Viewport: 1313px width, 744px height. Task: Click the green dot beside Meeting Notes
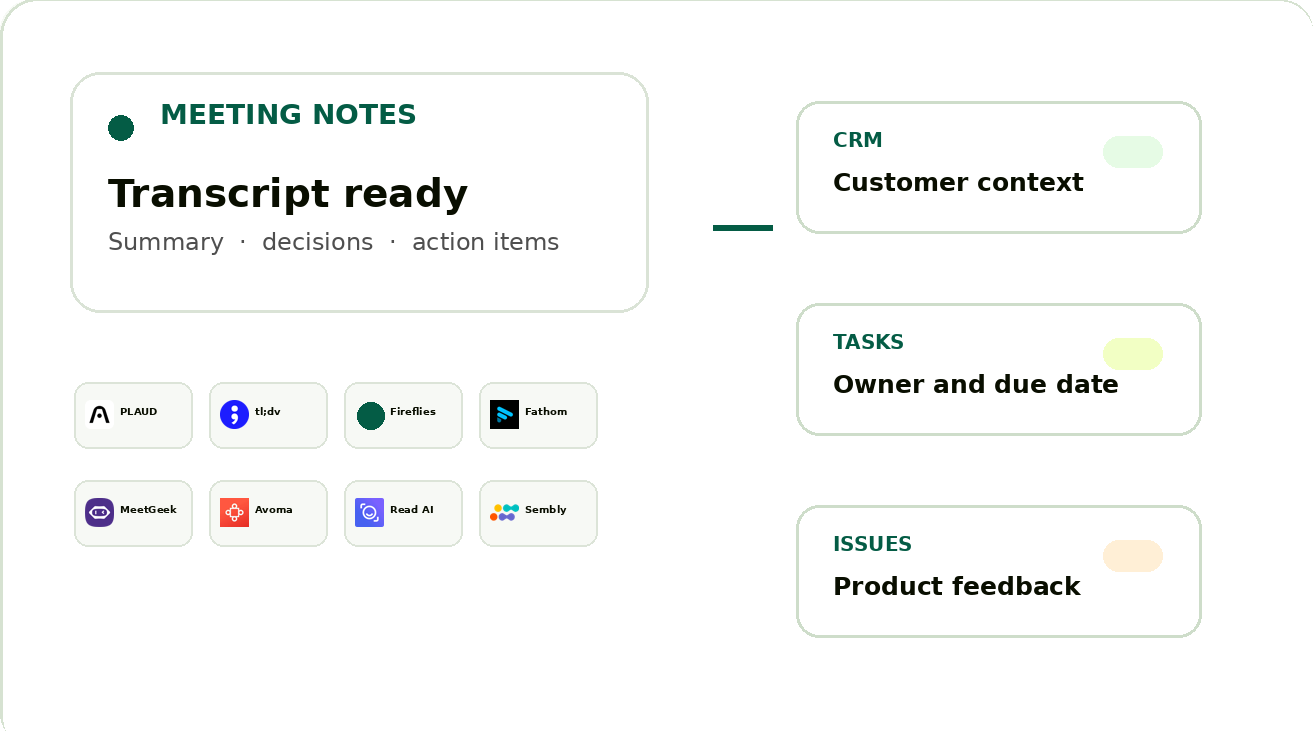click(121, 128)
